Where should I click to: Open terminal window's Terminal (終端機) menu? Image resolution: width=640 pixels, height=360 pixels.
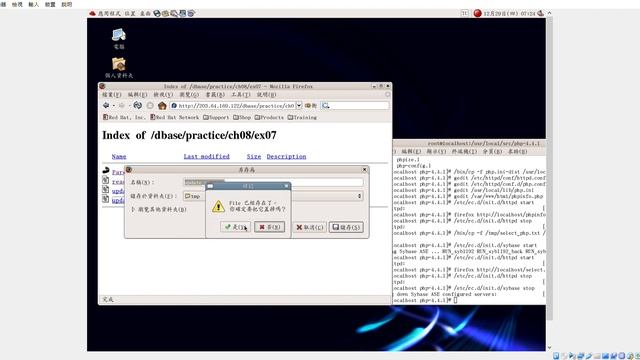[464, 151]
